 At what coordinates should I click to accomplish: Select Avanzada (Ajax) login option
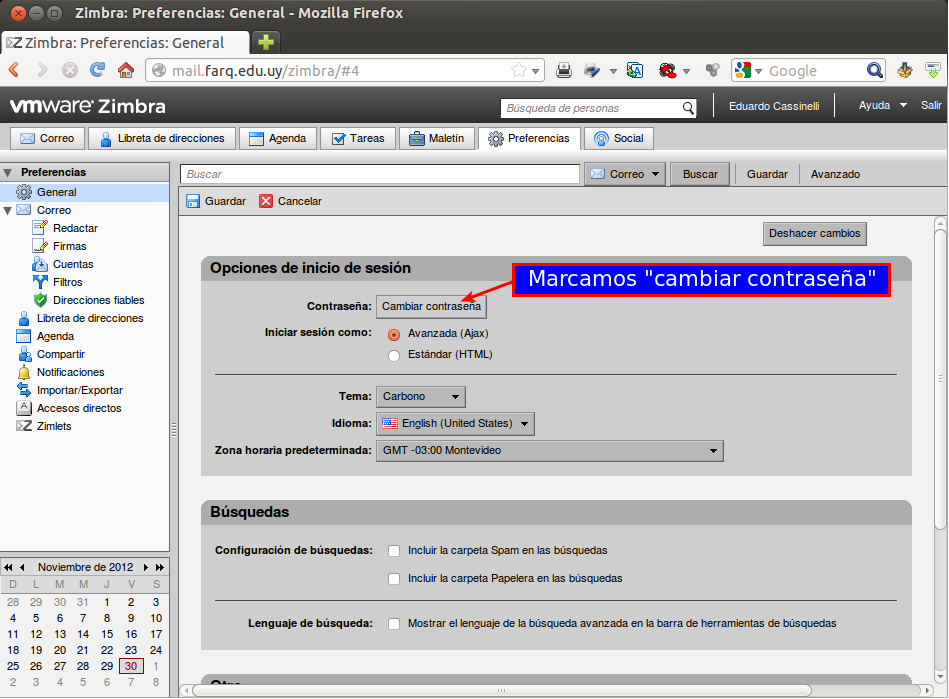394,334
